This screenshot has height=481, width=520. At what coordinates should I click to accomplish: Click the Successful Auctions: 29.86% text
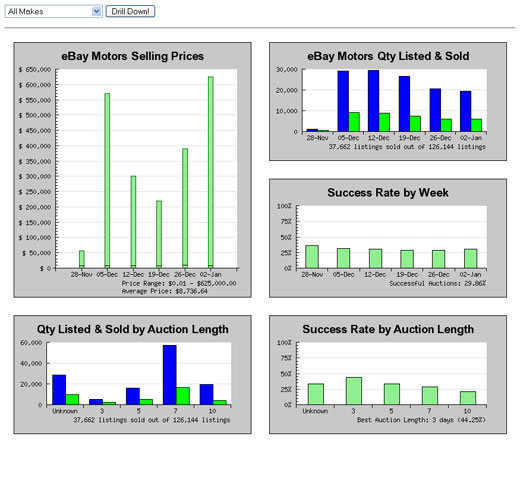pyautogui.click(x=437, y=283)
